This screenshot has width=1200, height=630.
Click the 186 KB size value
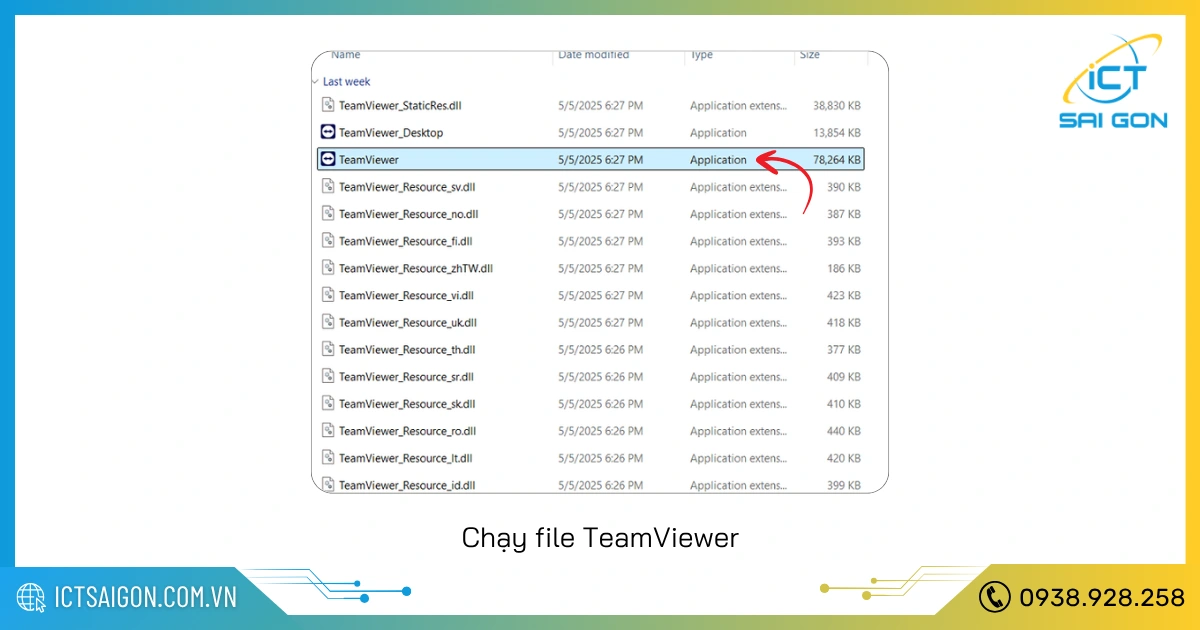tap(843, 268)
